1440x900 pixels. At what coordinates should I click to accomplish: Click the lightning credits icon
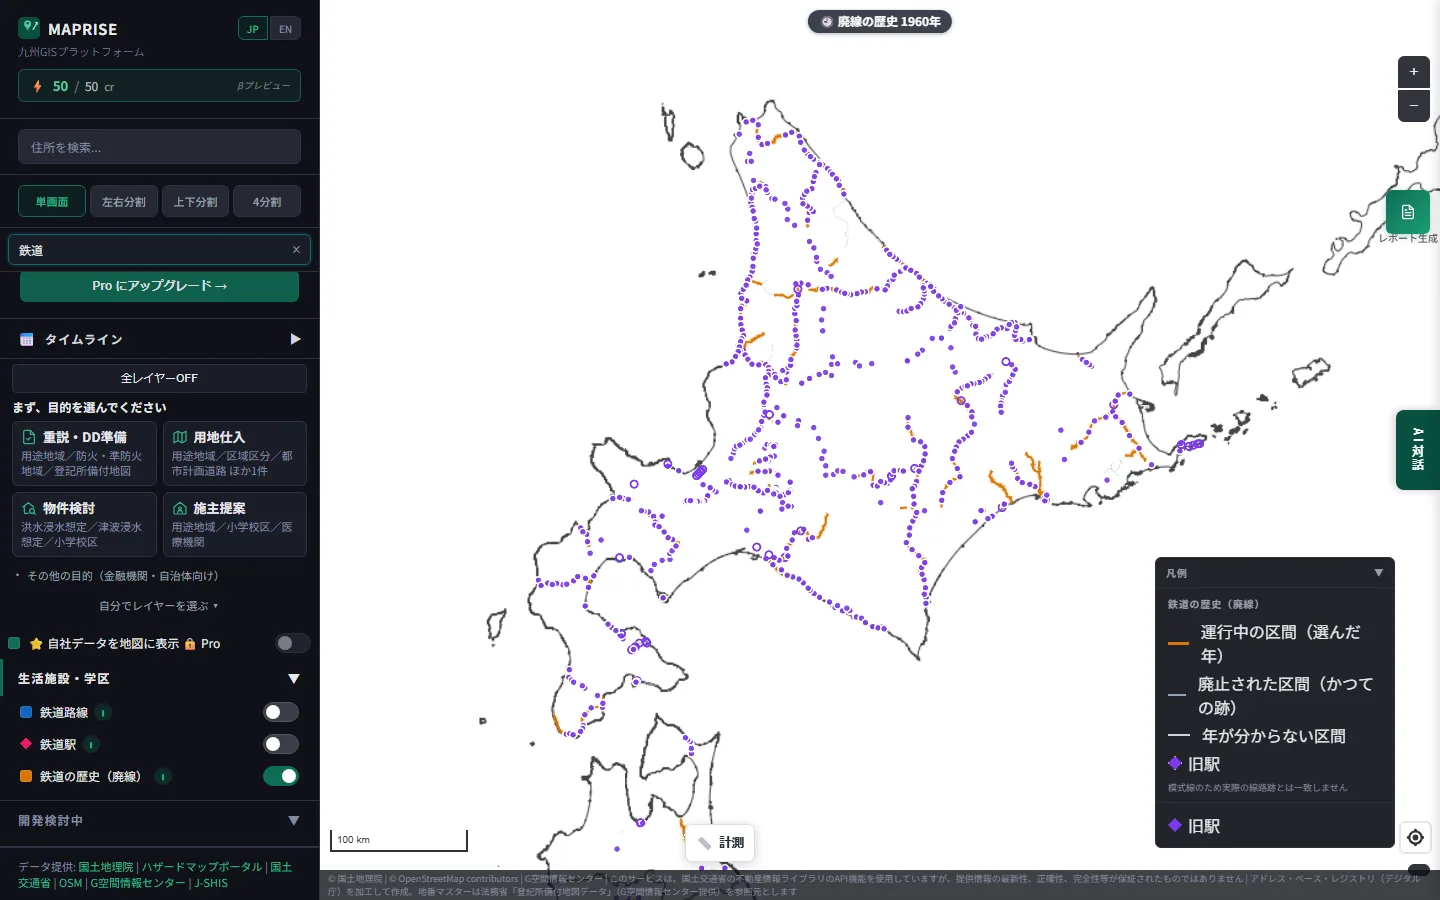37,86
